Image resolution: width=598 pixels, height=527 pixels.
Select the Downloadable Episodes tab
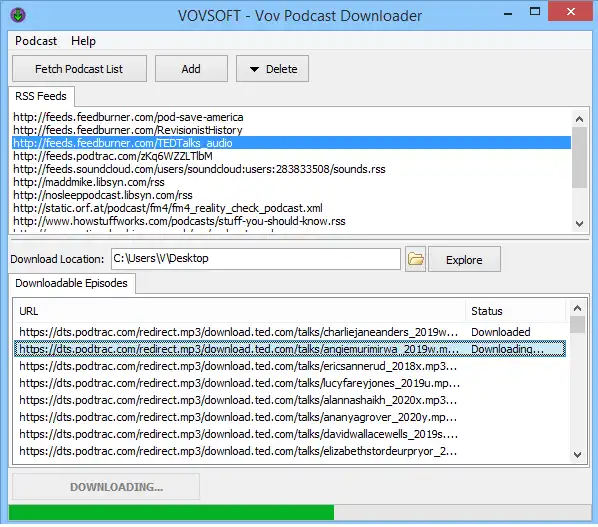[x=71, y=283]
